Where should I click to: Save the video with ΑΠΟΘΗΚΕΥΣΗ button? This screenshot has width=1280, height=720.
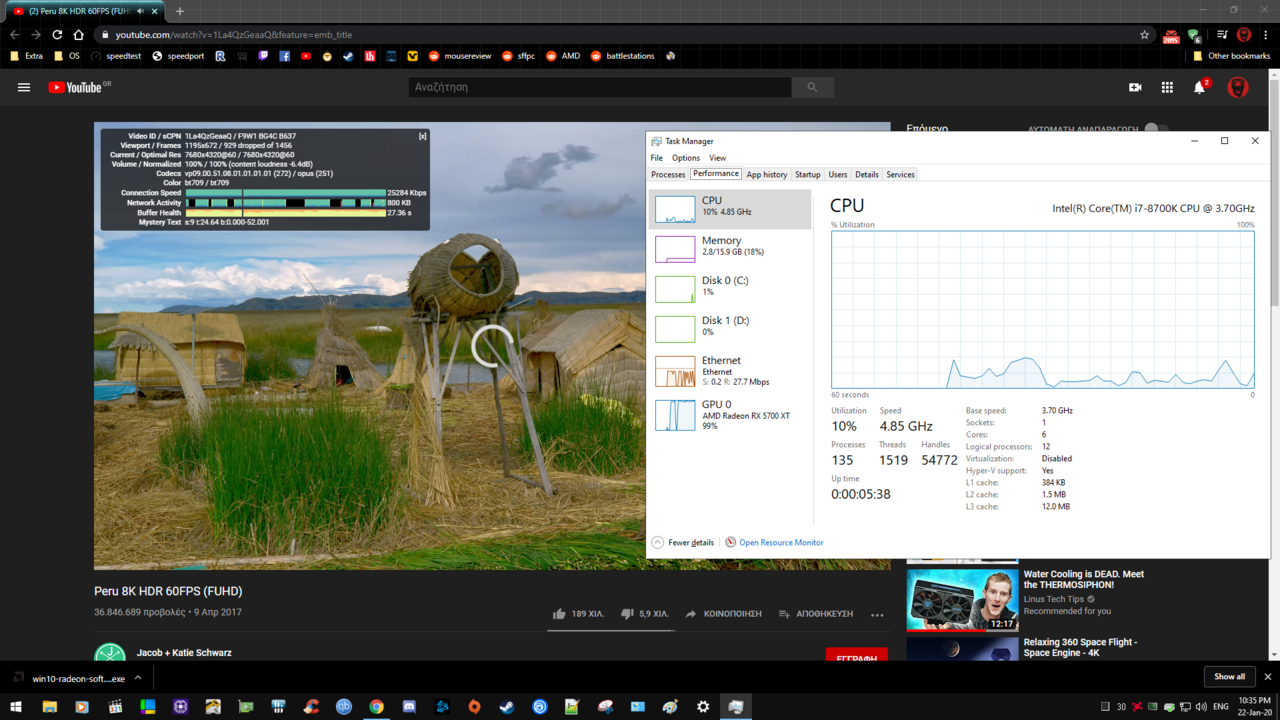(x=815, y=614)
